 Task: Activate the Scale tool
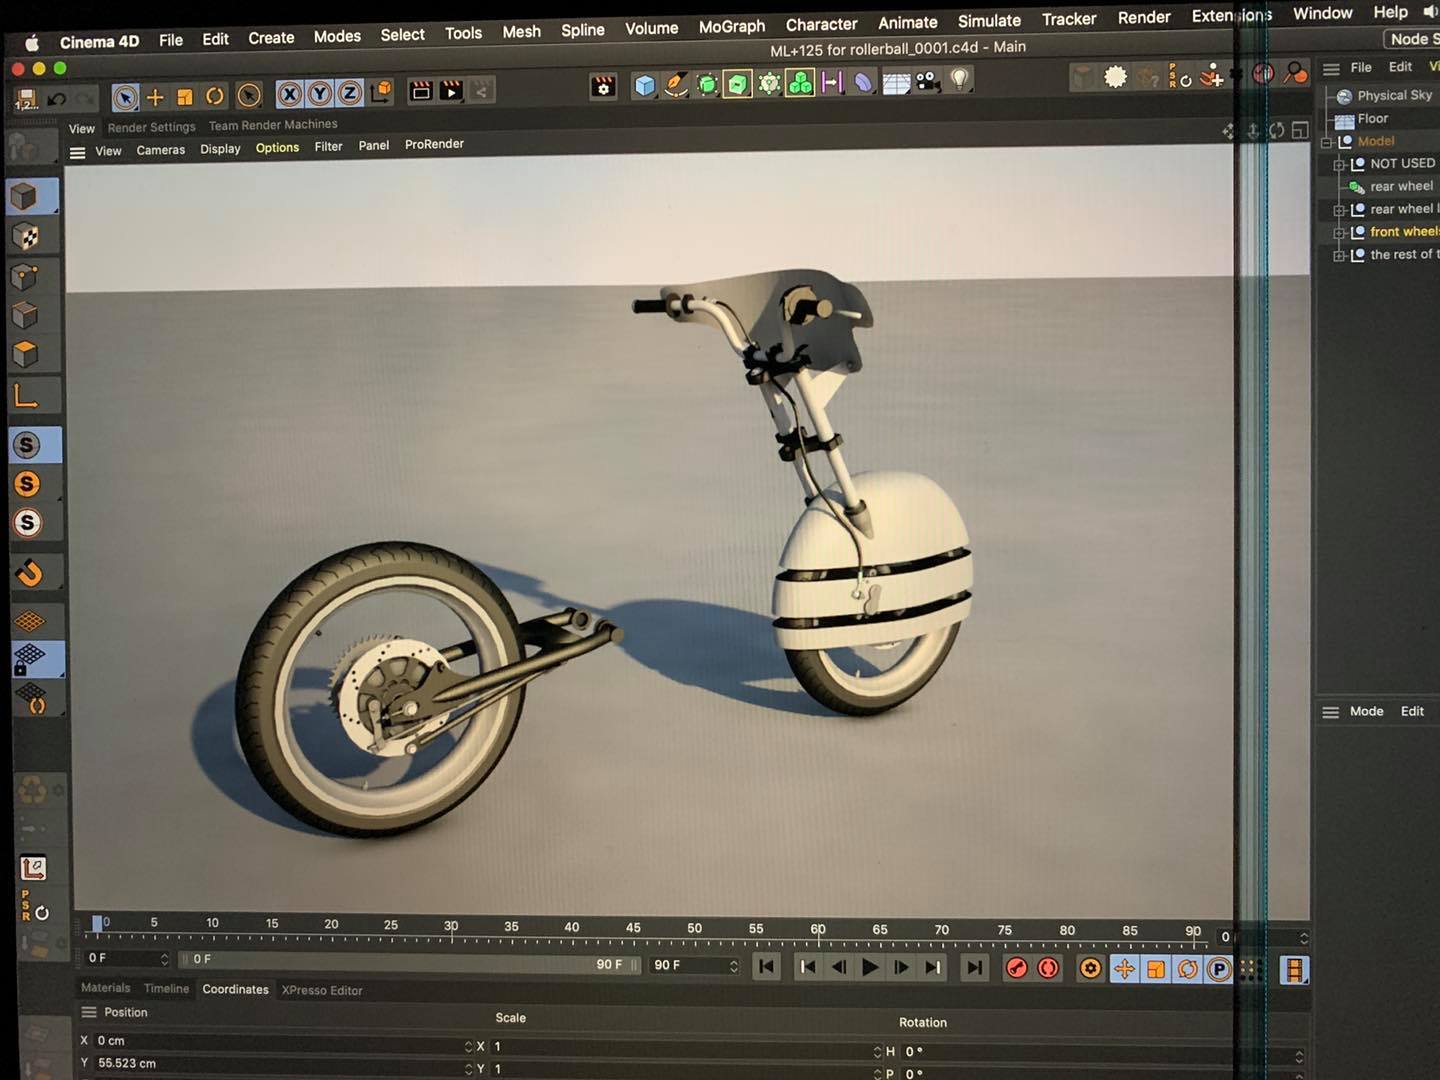tap(184, 97)
